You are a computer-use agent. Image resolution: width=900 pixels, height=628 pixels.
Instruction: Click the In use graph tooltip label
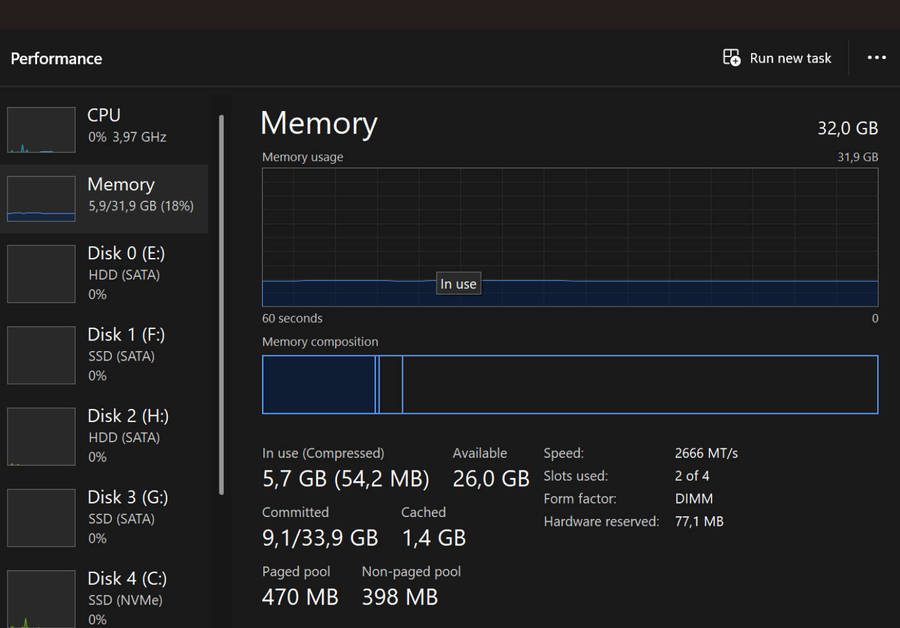458,284
